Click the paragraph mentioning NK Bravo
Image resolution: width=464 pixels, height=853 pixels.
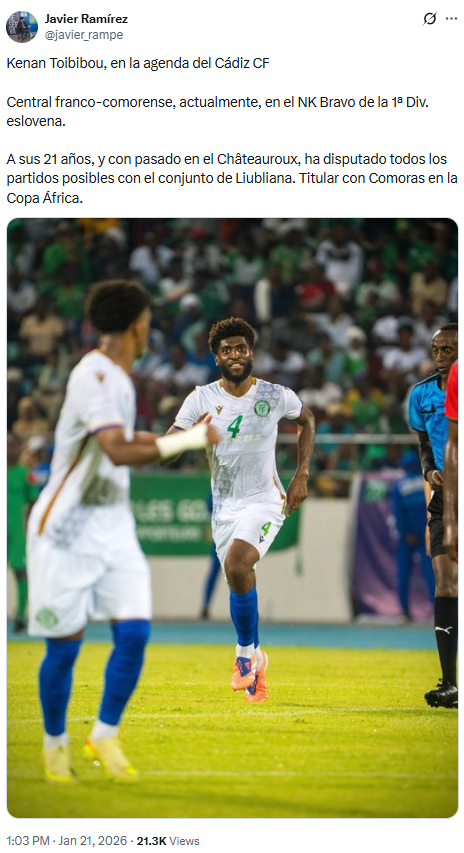(x=218, y=111)
